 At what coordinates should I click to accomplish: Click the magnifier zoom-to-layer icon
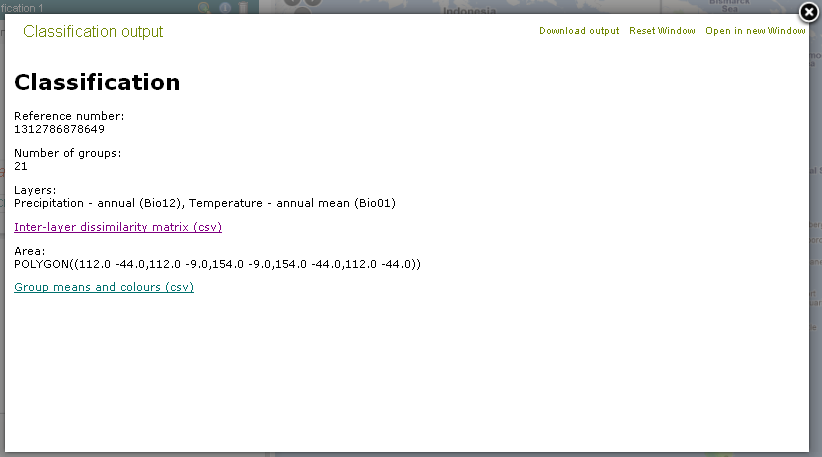pos(205,7)
